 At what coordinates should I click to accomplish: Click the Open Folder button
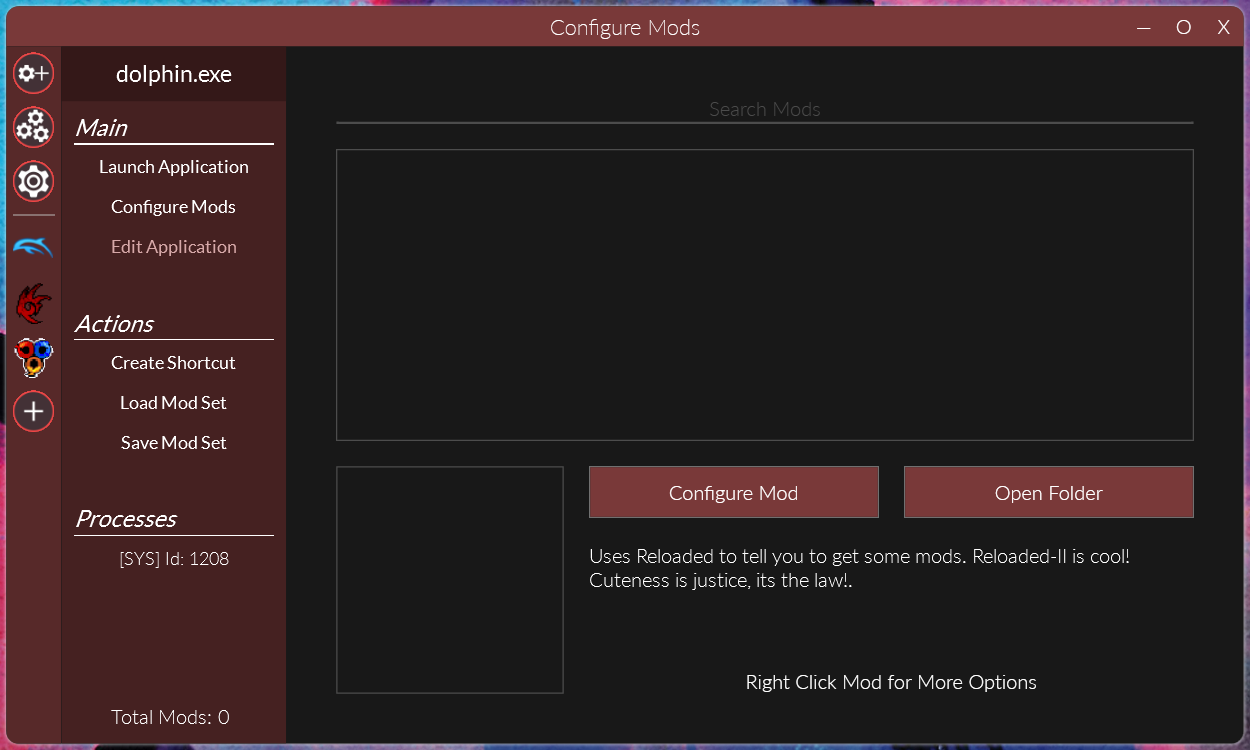(1049, 492)
